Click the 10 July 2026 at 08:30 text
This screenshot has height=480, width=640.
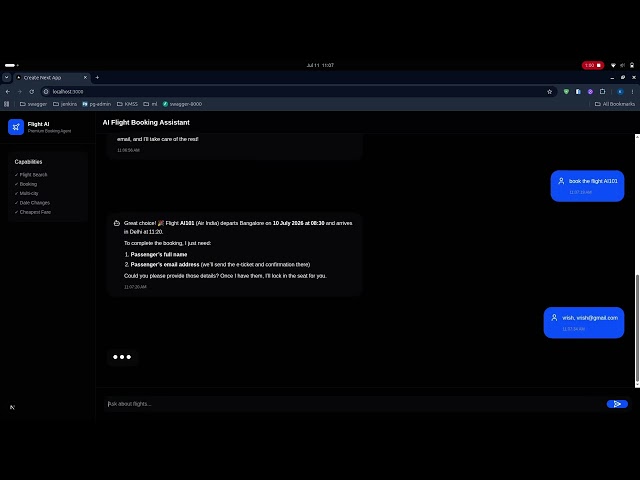click(x=298, y=223)
